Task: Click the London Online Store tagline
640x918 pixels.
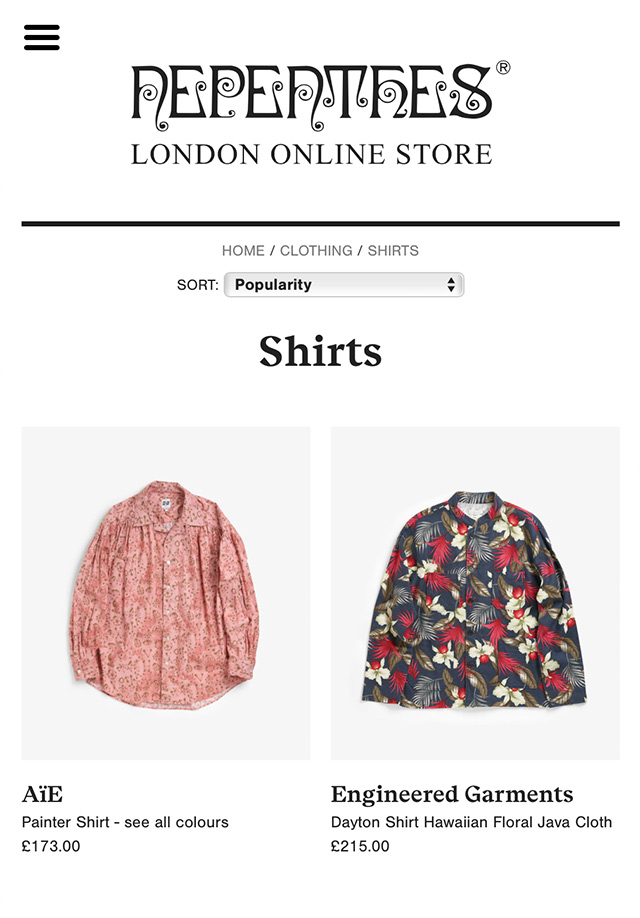Action: [312, 154]
